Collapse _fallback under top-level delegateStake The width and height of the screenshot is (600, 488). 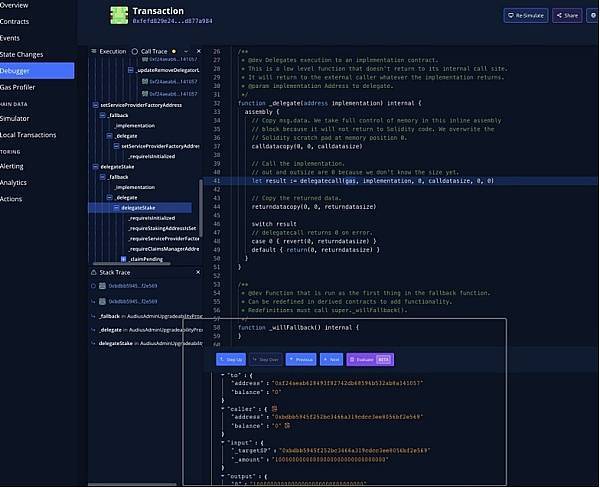(103, 177)
